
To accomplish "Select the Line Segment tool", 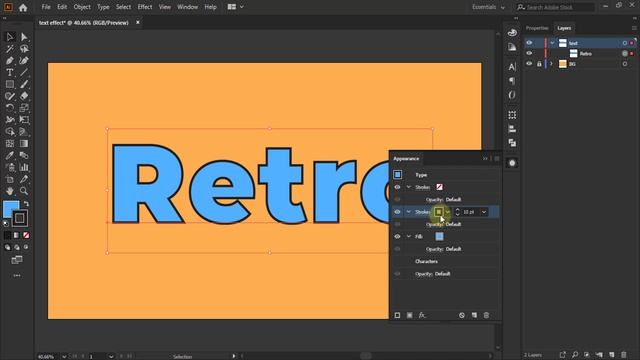I will (24, 72).
